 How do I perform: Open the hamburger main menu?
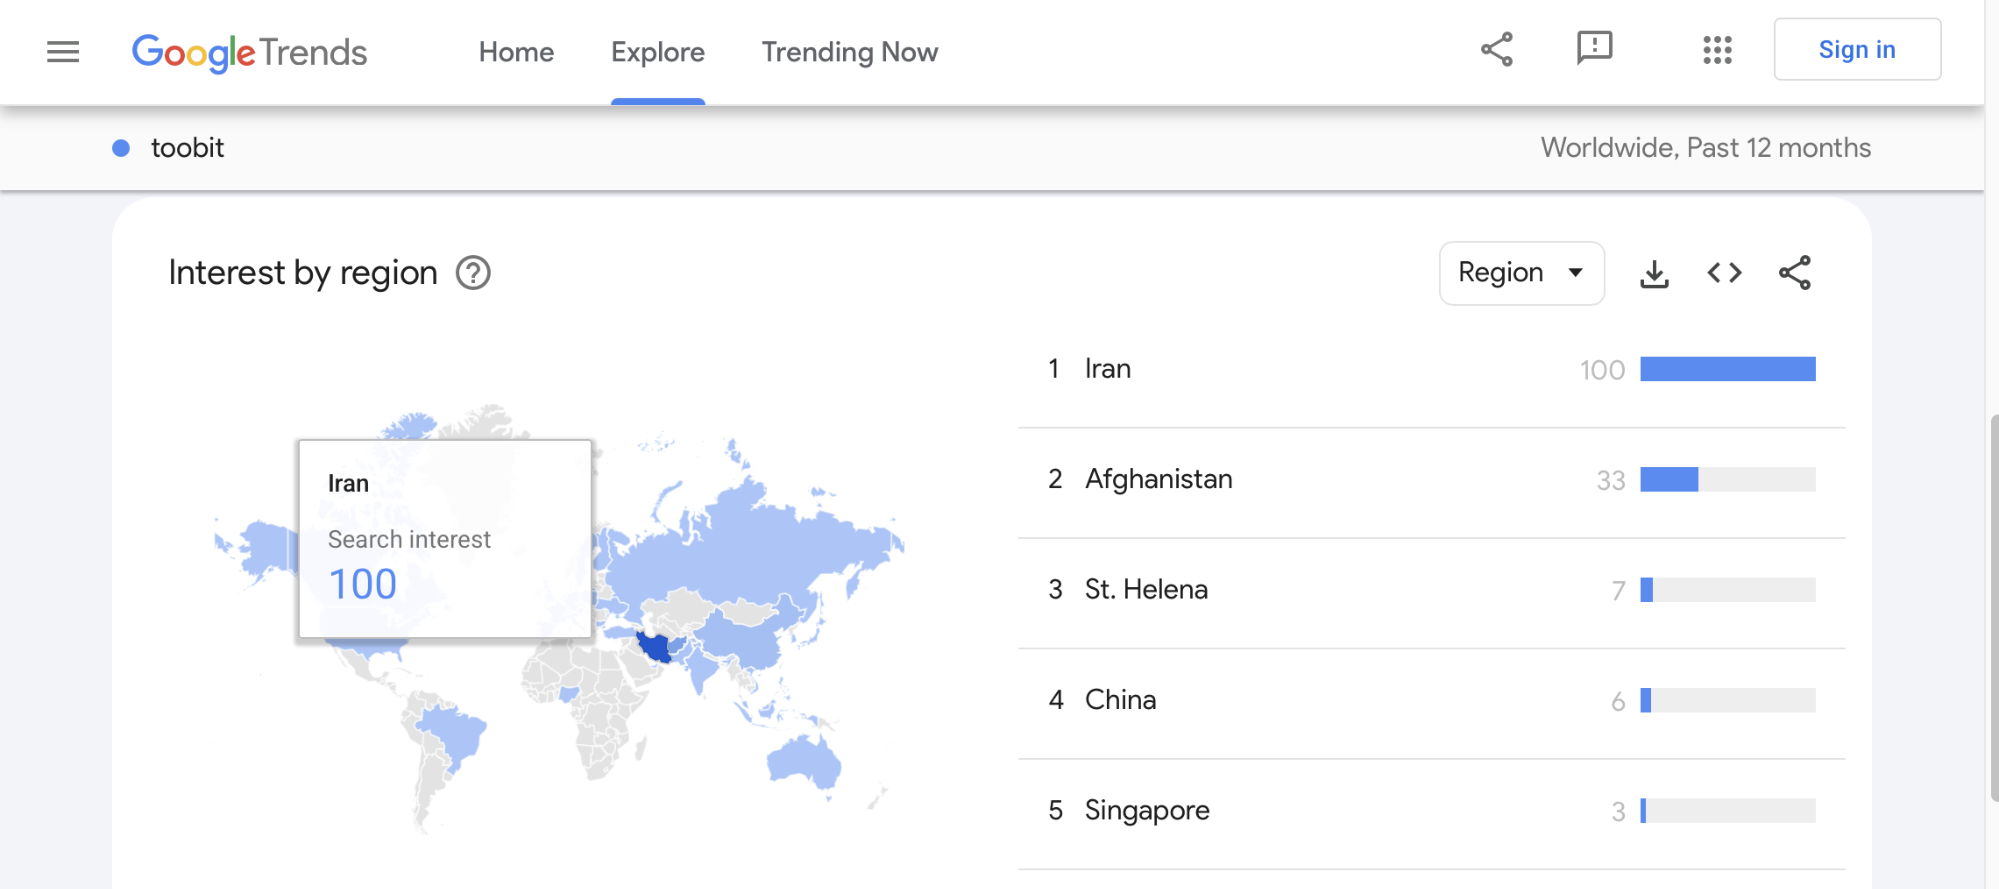(63, 52)
